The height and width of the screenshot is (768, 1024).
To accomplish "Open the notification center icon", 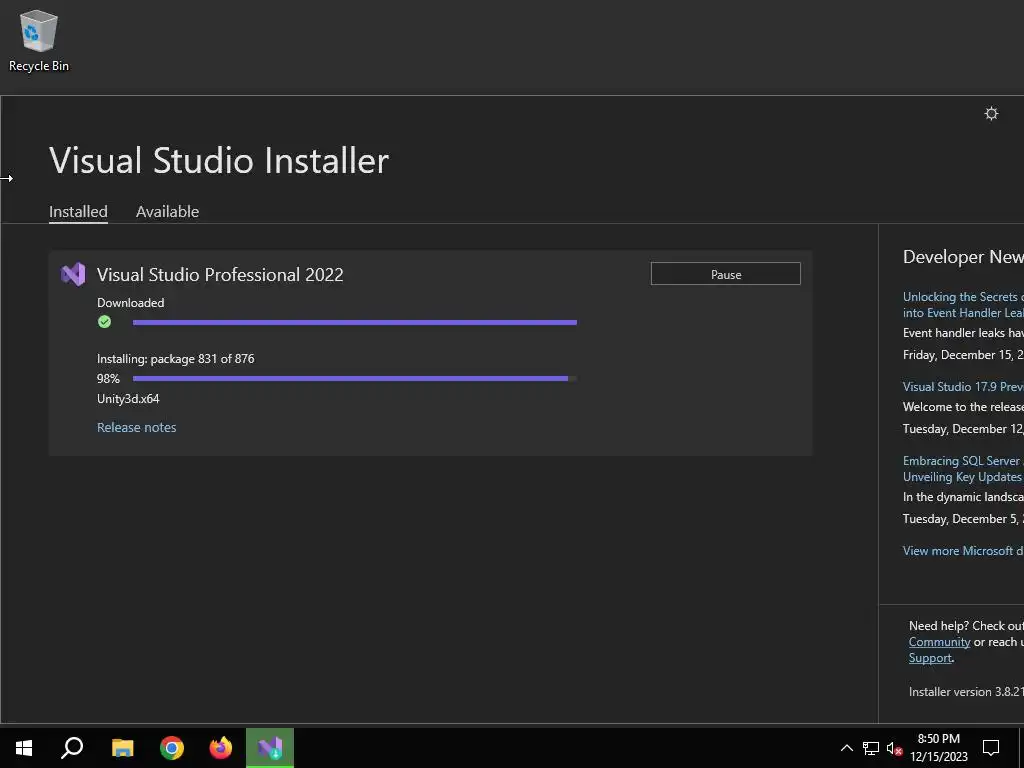I will coord(991,748).
